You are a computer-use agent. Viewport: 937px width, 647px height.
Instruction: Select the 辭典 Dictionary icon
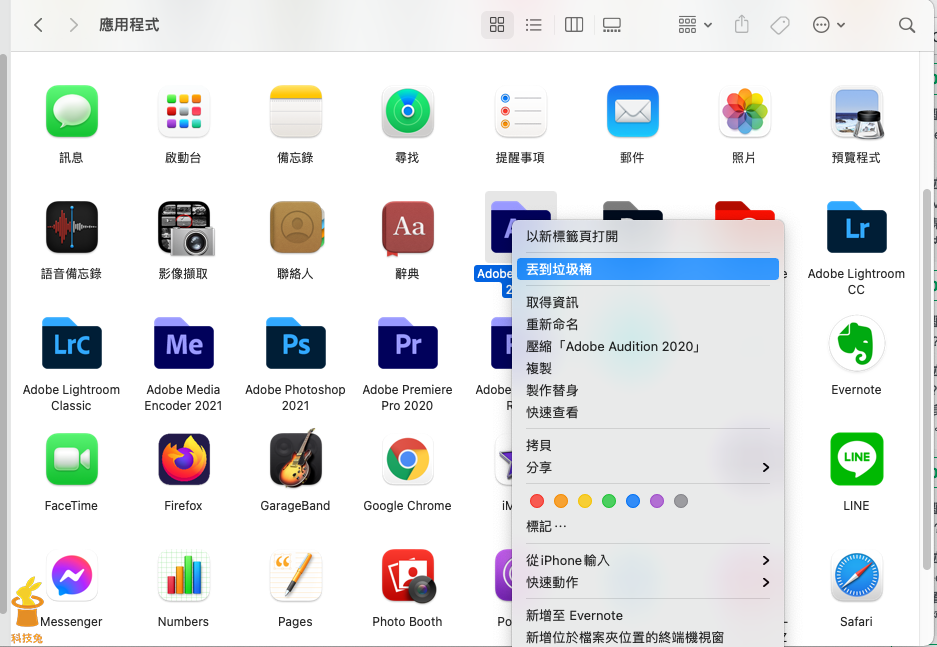pos(408,228)
